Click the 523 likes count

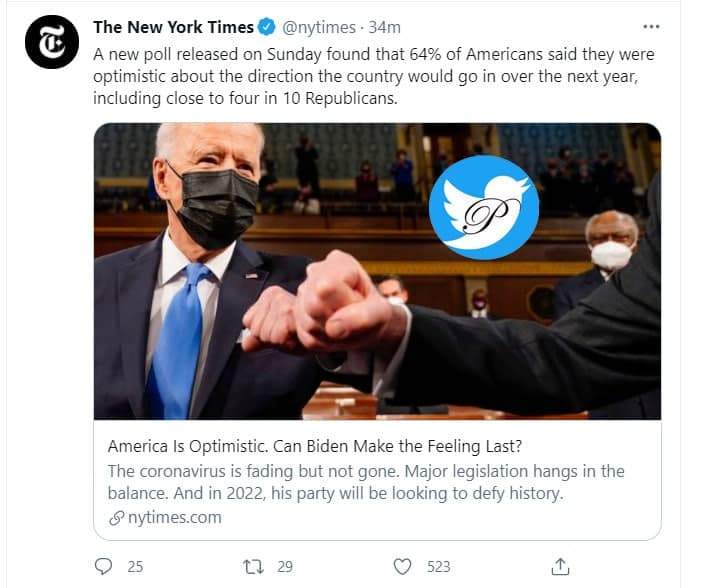point(439,567)
